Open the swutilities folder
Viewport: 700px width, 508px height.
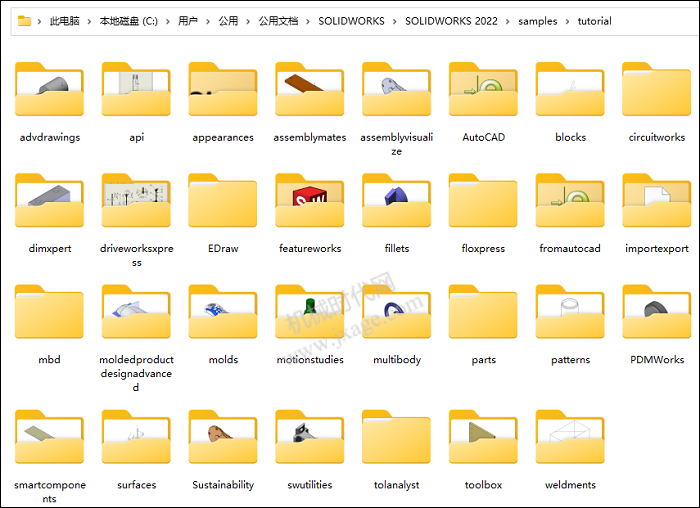(310, 437)
